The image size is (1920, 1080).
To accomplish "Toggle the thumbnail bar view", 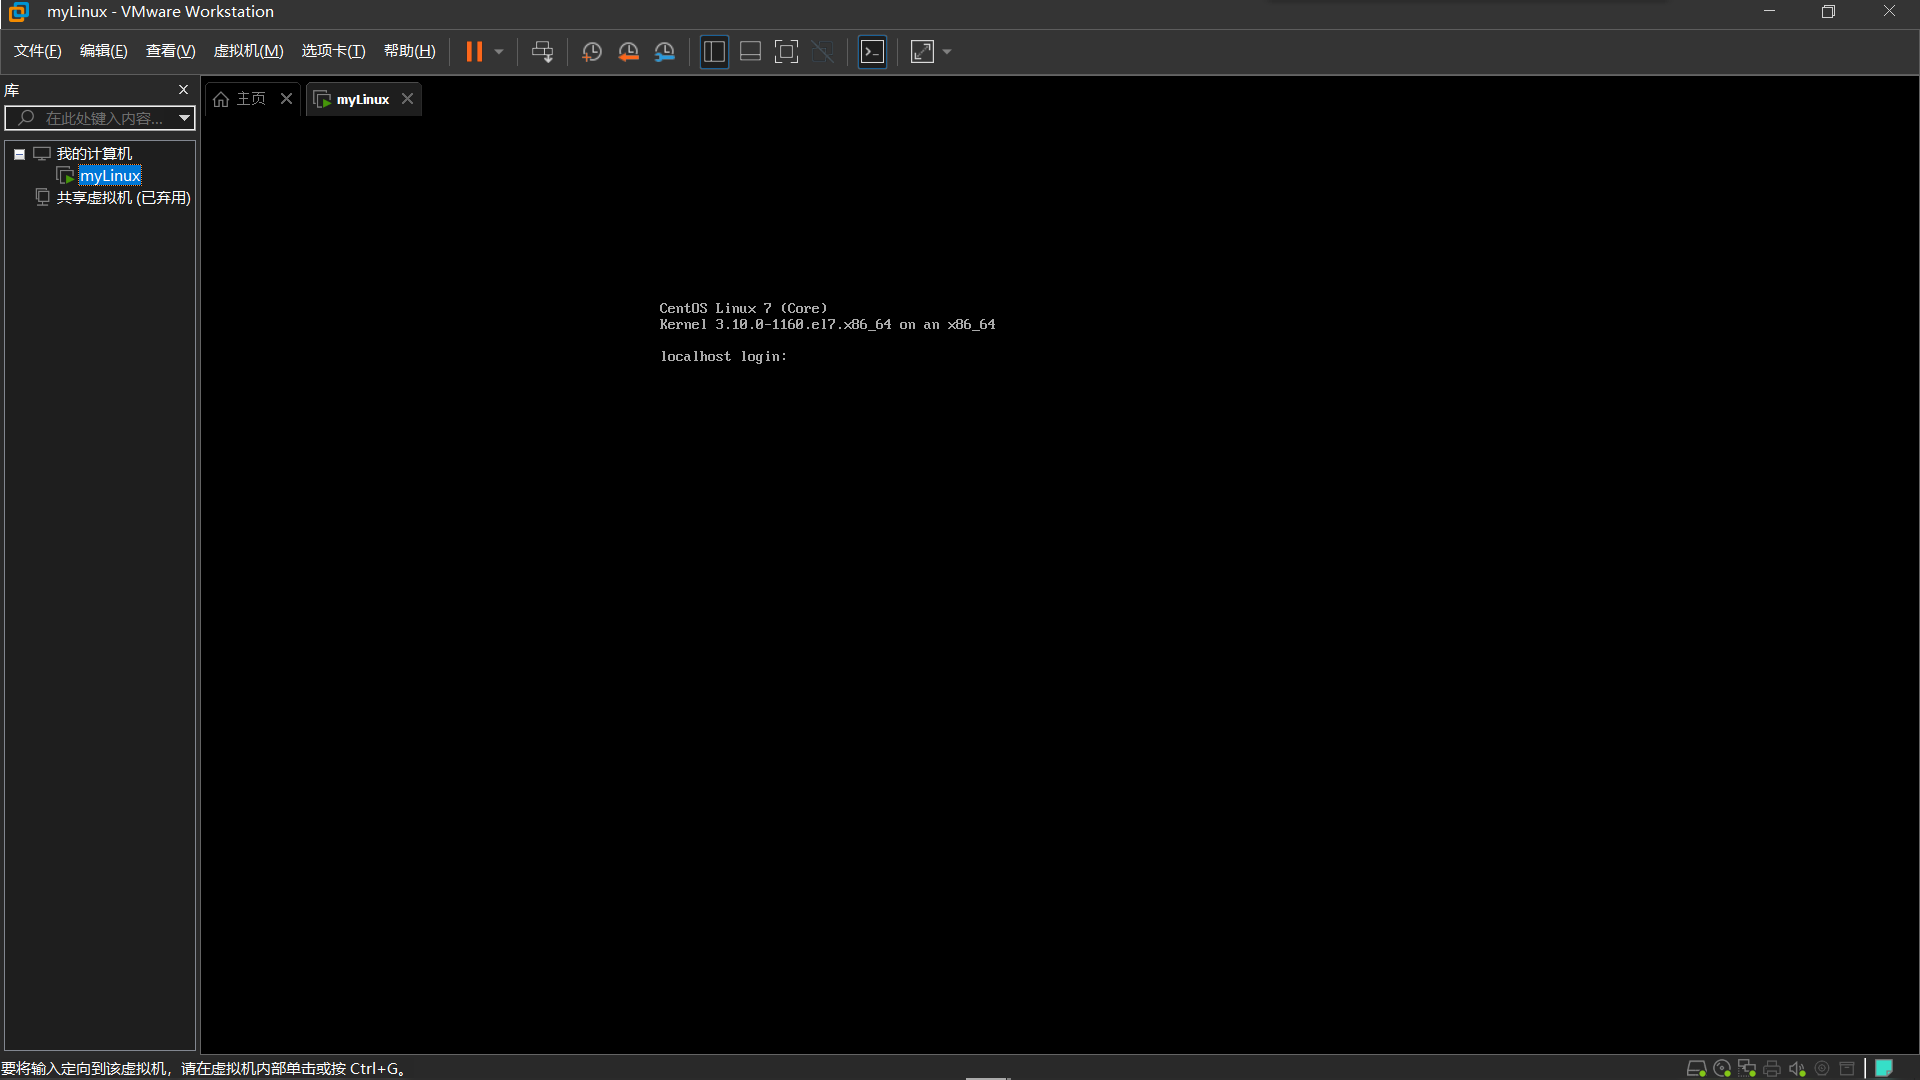I will tap(750, 52).
